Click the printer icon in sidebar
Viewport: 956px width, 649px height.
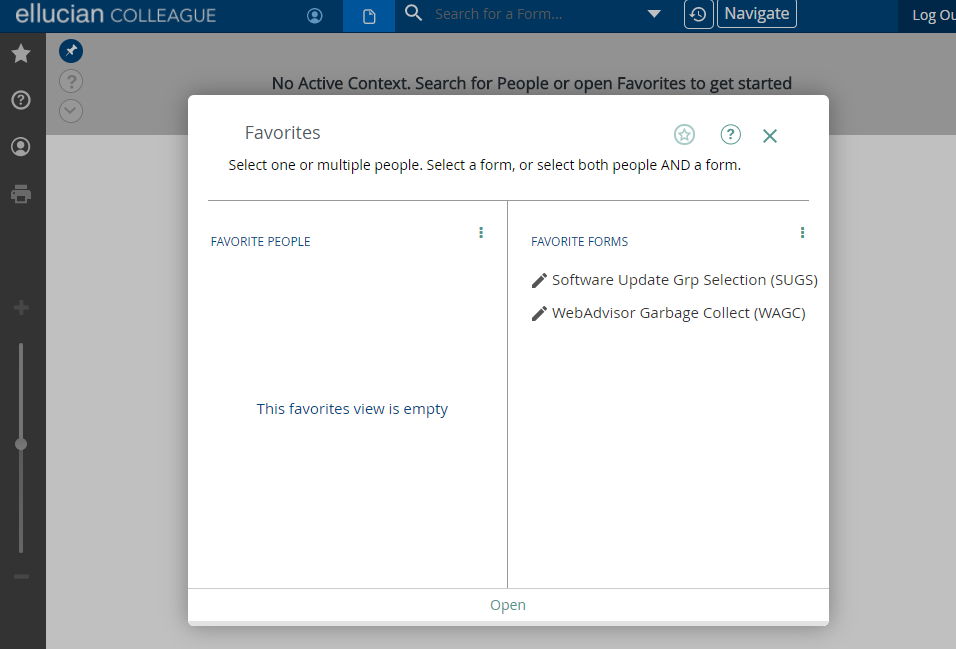[x=21, y=194]
